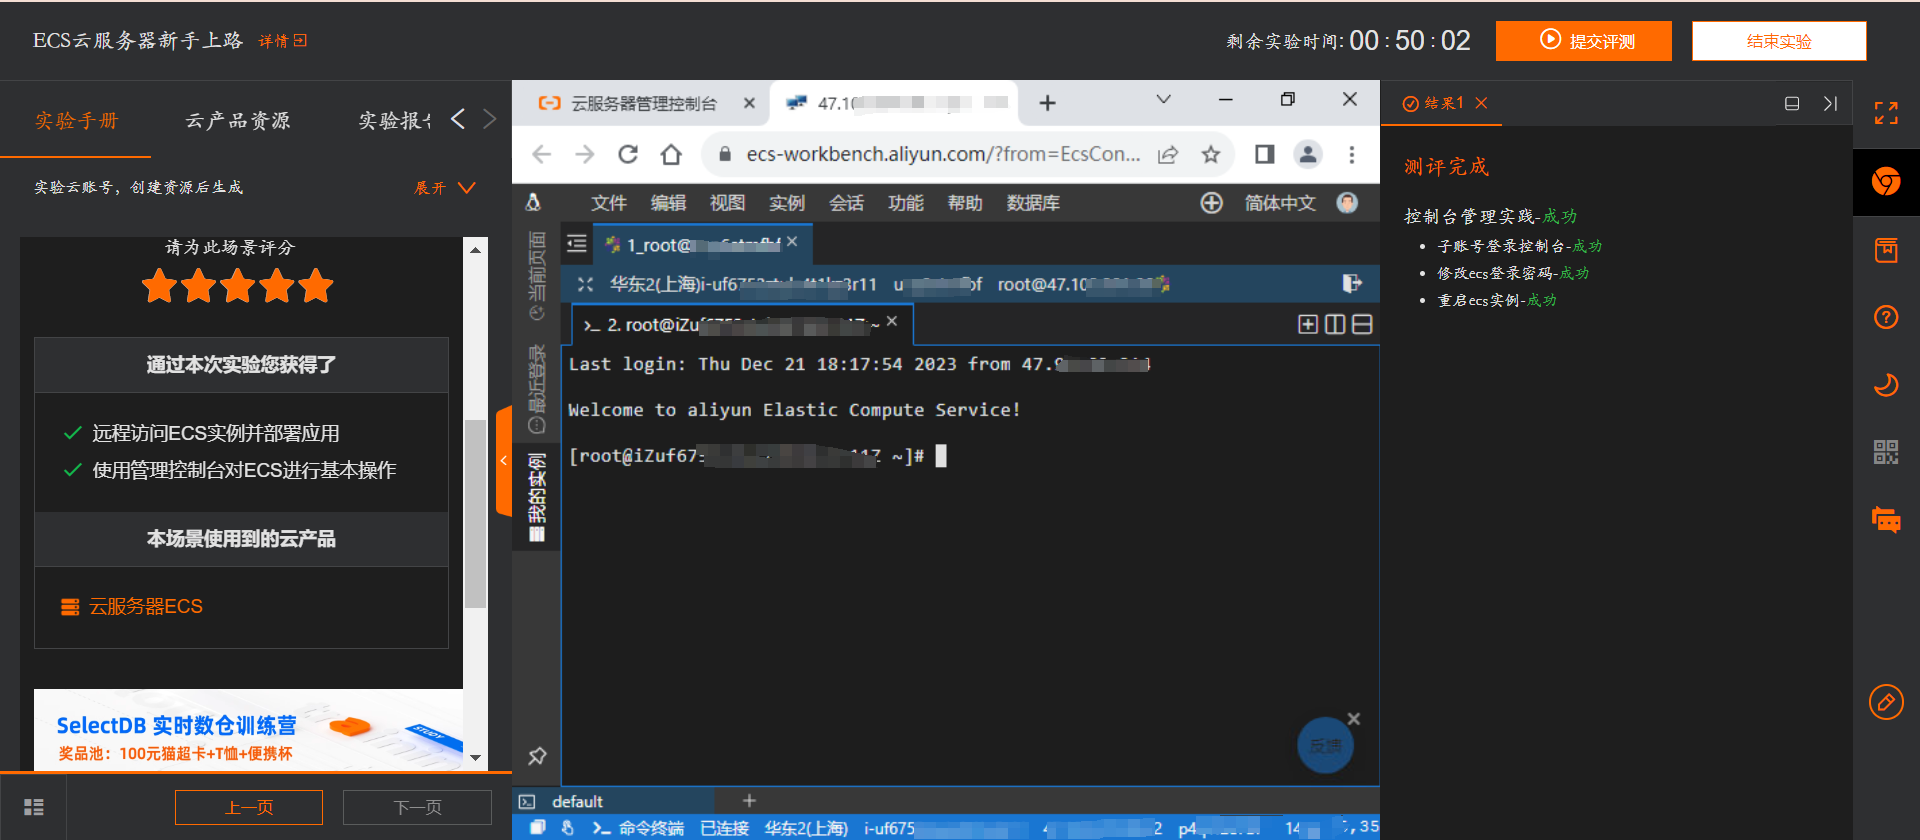Click the fullscreen expand icon in right sidebar

pos(1886,113)
